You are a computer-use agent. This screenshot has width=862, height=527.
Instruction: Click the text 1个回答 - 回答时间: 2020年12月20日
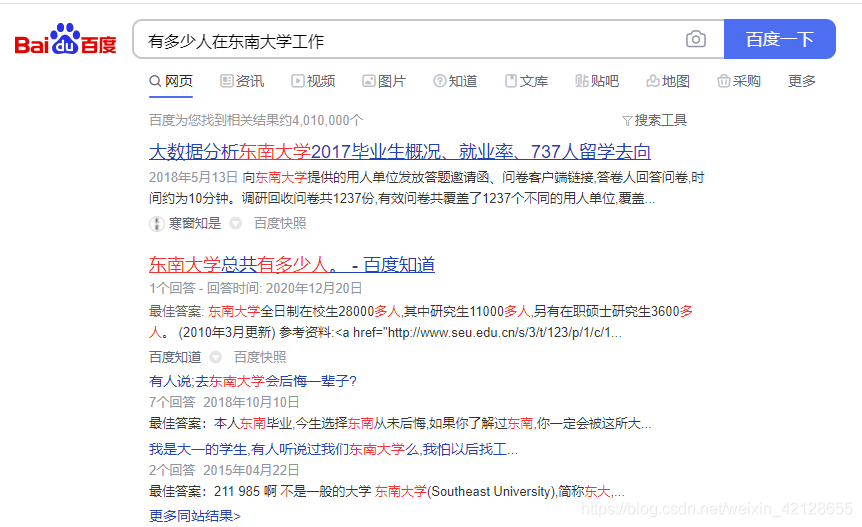click(x=256, y=288)
